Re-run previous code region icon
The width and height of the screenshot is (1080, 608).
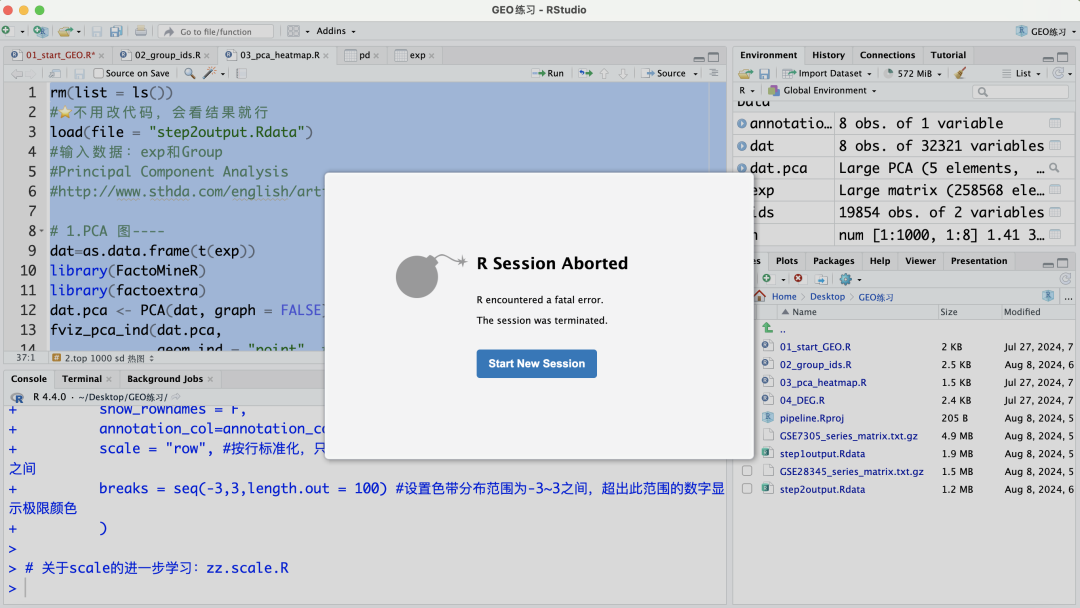point(585,73)
